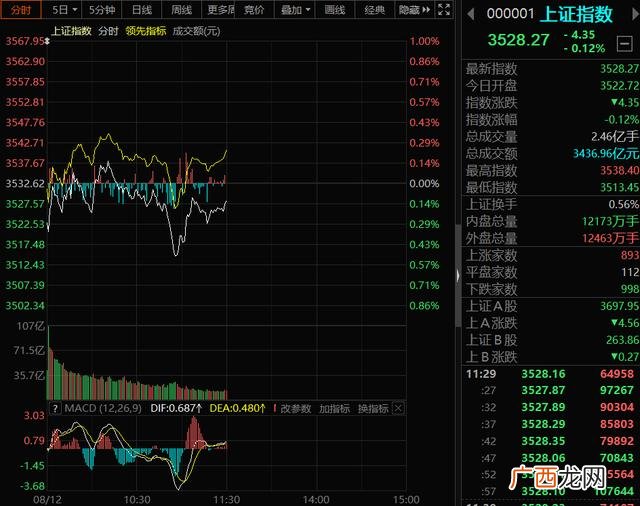Click the 上证指数 chart legend label
640x506 pixels.
point(71,31)
